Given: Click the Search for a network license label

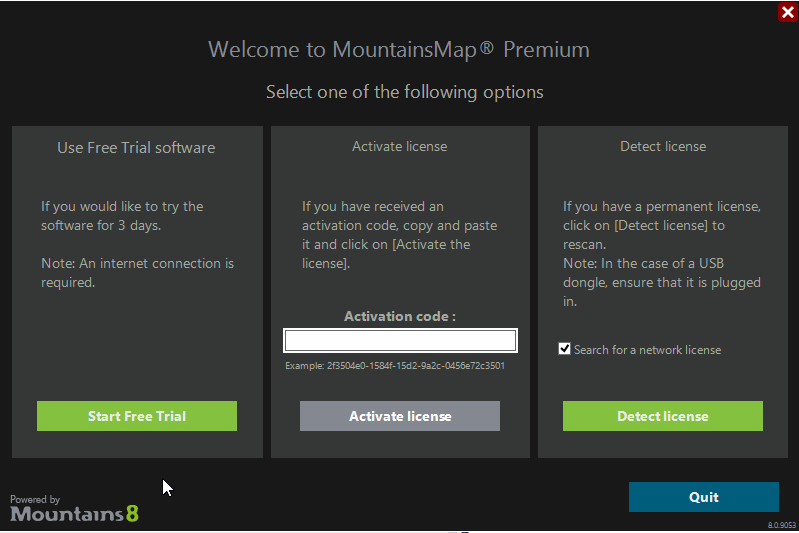Looking at the screenshot, I should (647, 350).
